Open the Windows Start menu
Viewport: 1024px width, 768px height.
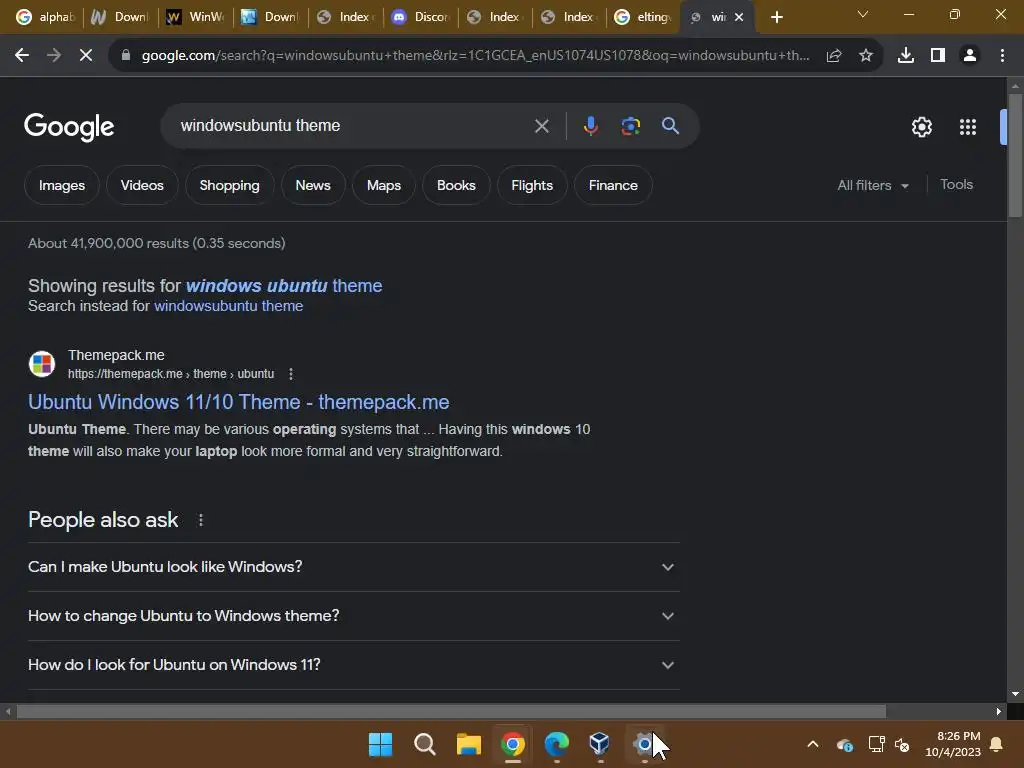coord(381,744)
